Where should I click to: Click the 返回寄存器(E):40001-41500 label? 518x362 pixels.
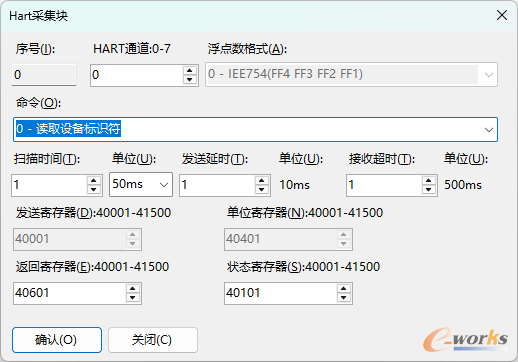pos(92,267)
